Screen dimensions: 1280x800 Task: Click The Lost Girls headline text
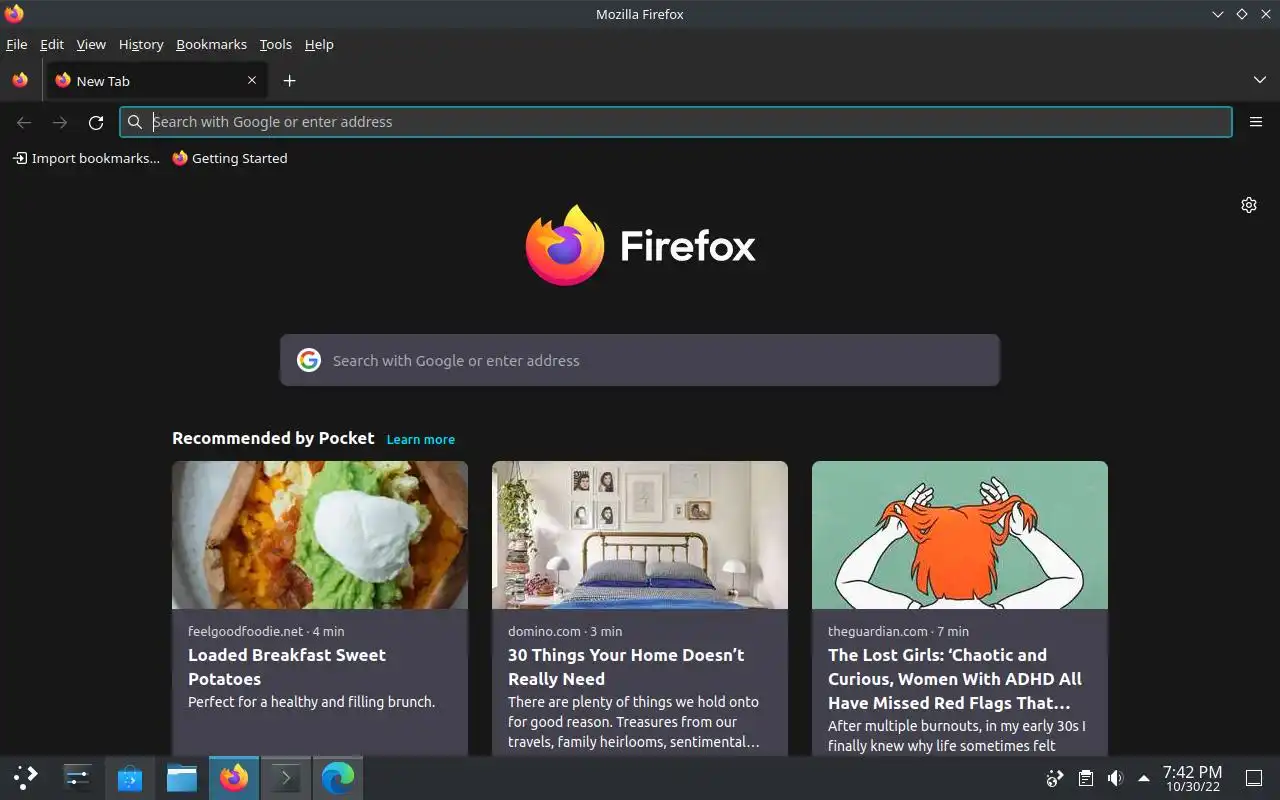coord(955,679)
